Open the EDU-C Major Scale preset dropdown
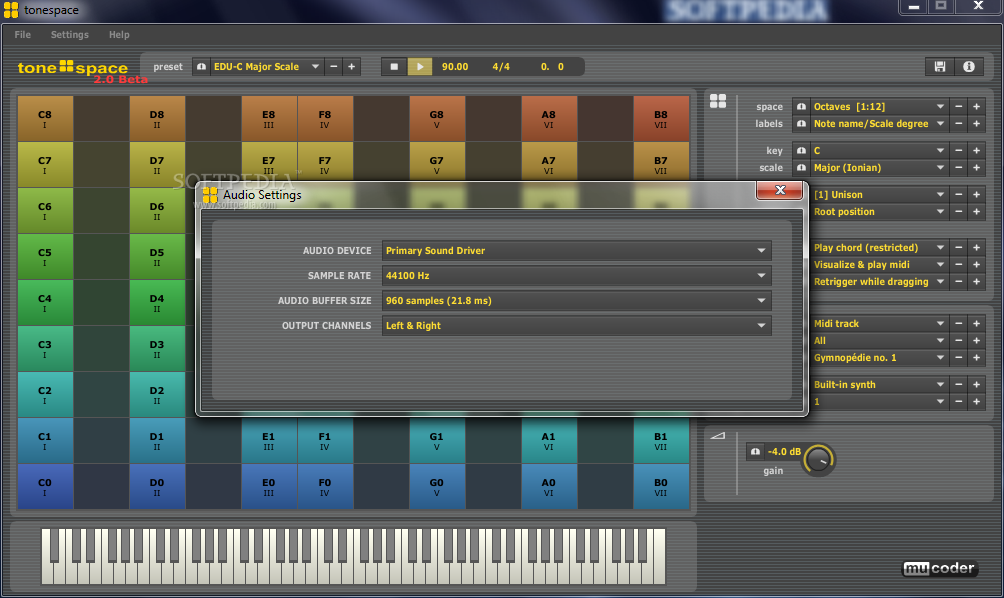The height and width of the screenshot is (598, 1004). (x=266, y=67)
